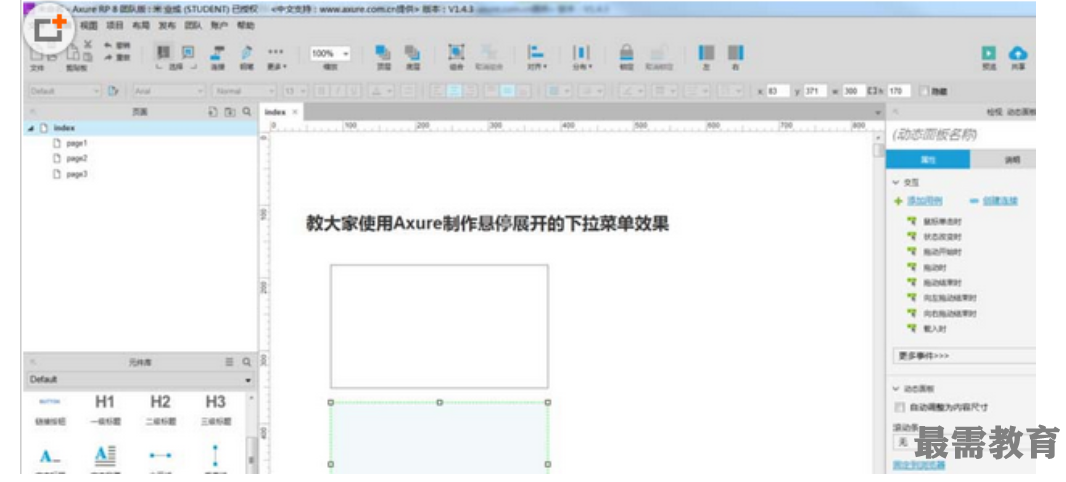Click the width (w) field
This screenshot has width=1066, height=482.
855,90
